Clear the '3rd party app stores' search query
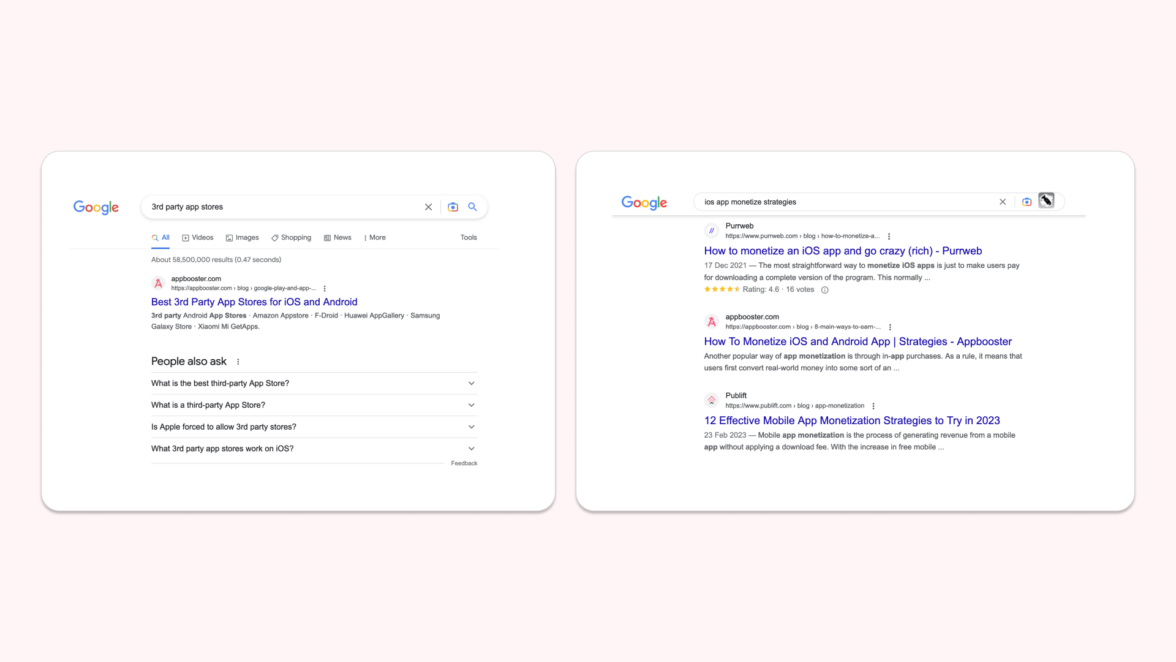Screen dimensions: 1176x662 [428, 207]
